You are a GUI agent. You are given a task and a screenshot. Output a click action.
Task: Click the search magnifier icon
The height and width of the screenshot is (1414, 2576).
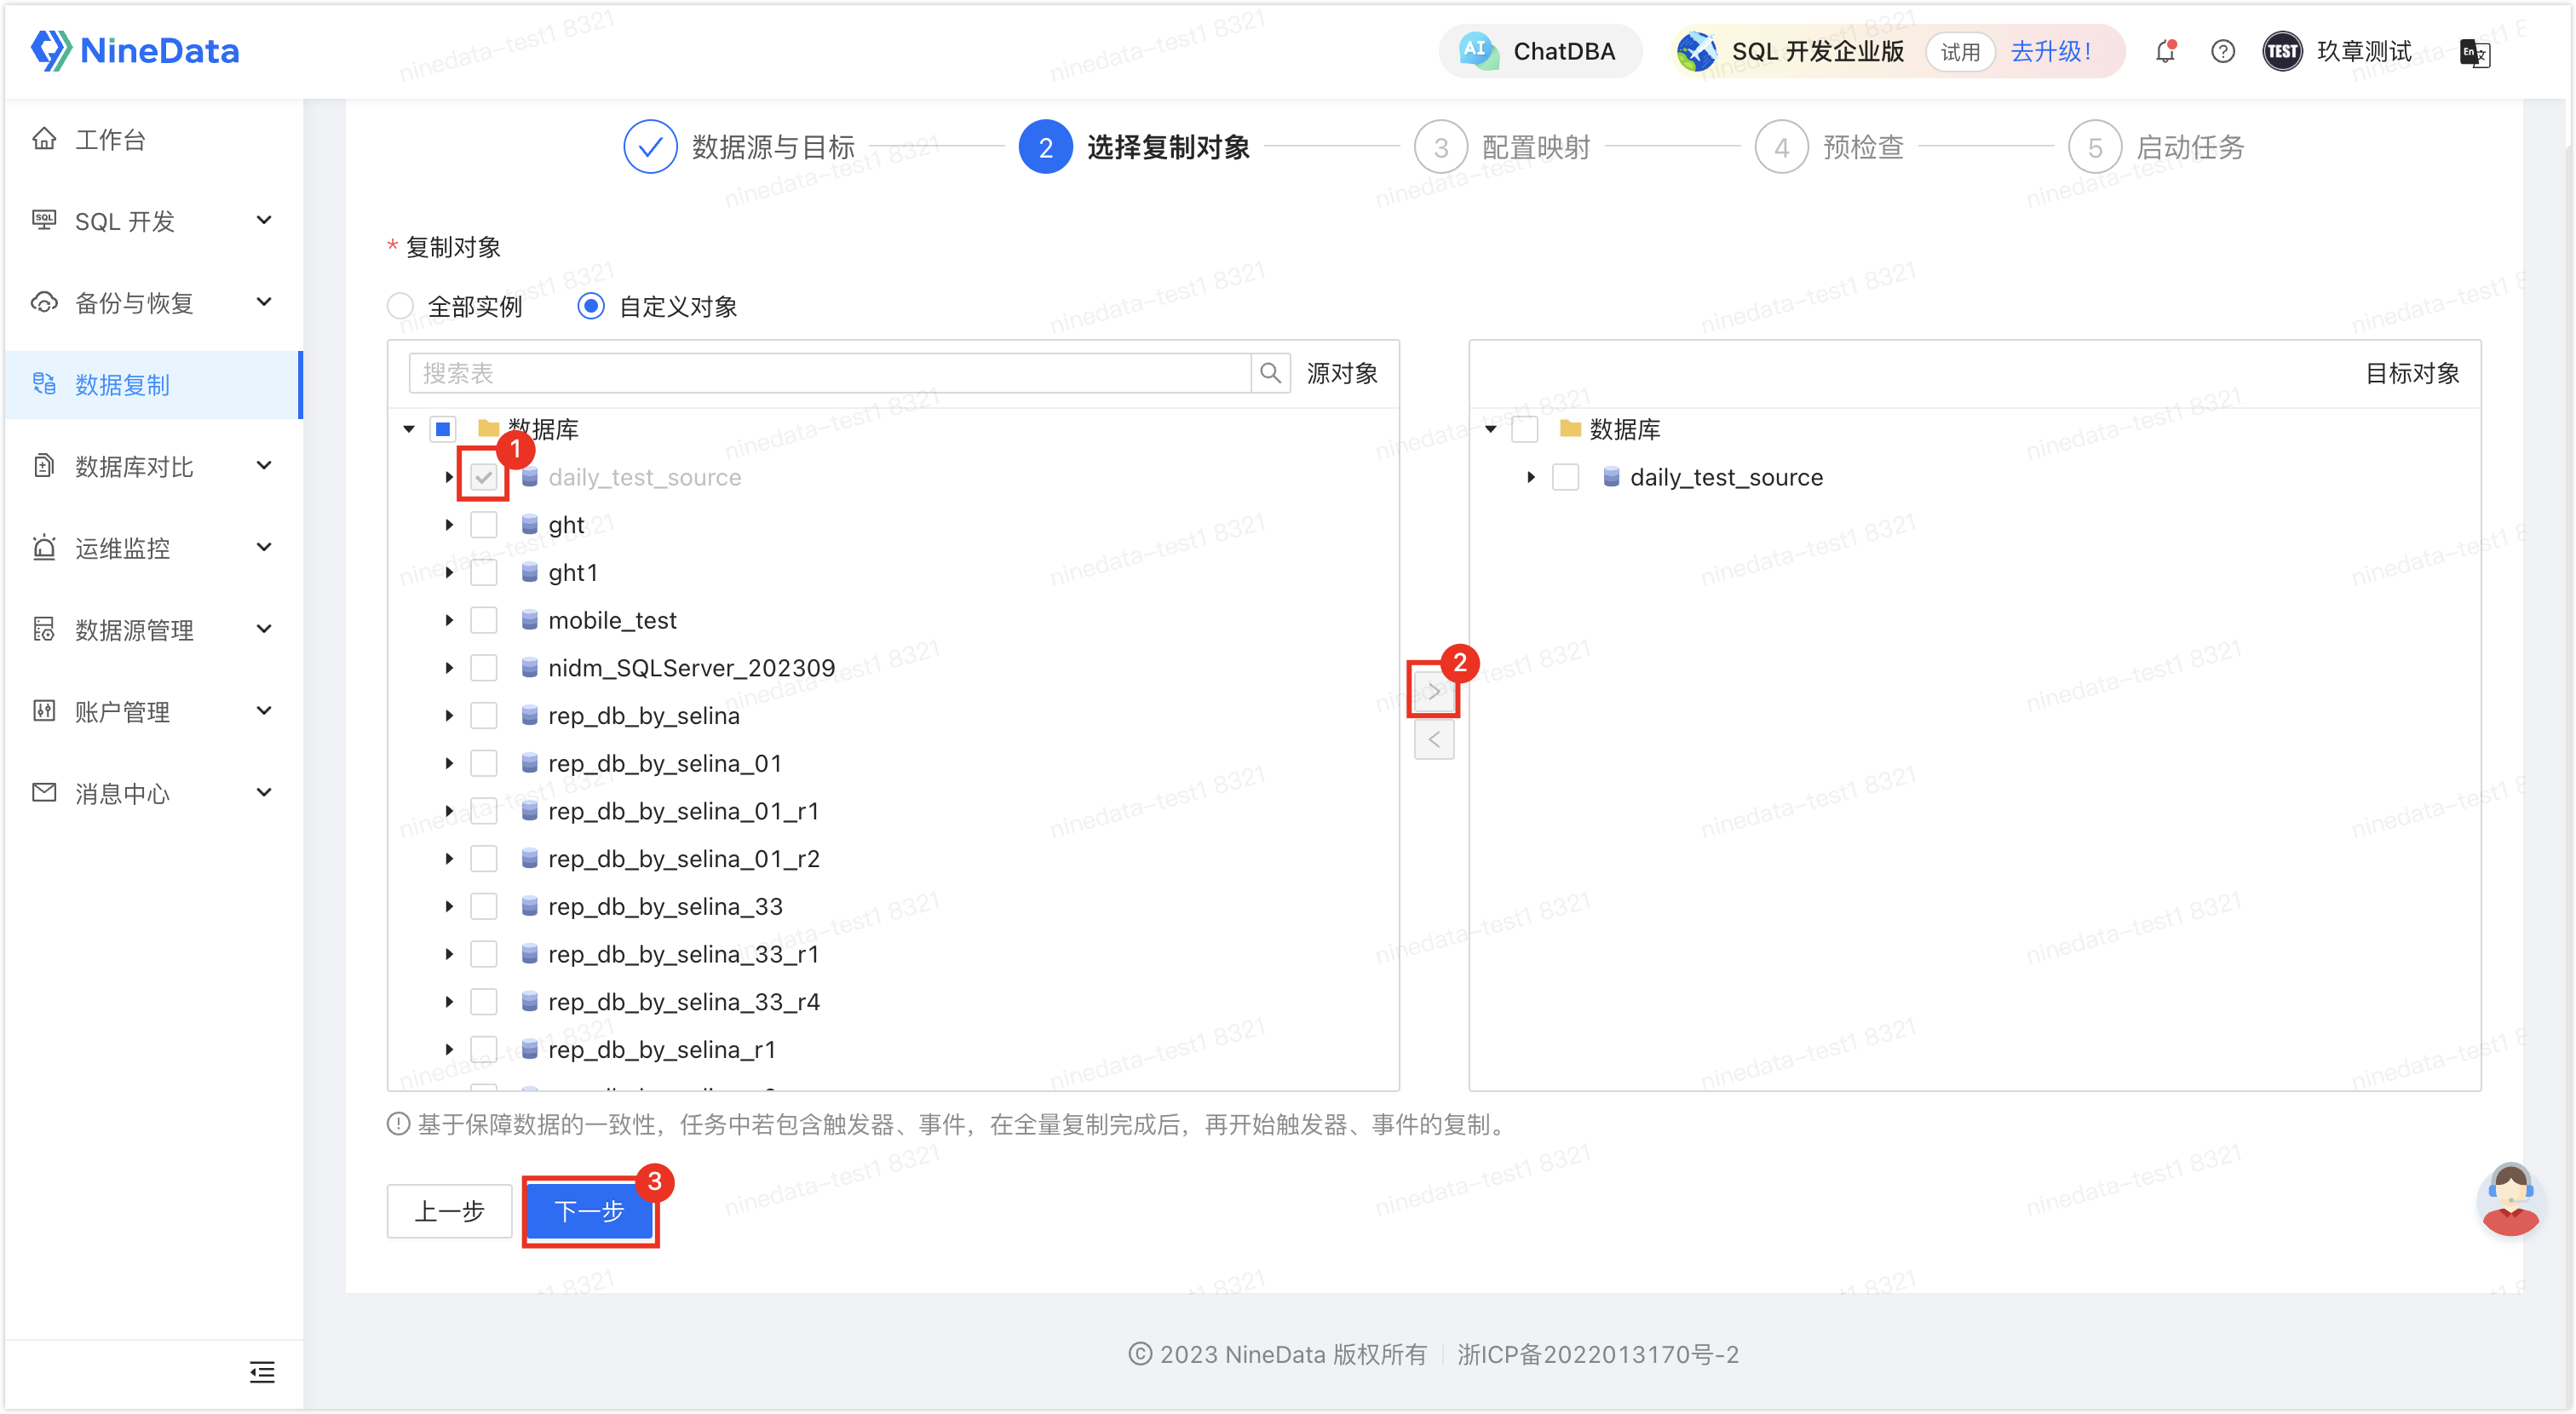tap(1270, 373)
